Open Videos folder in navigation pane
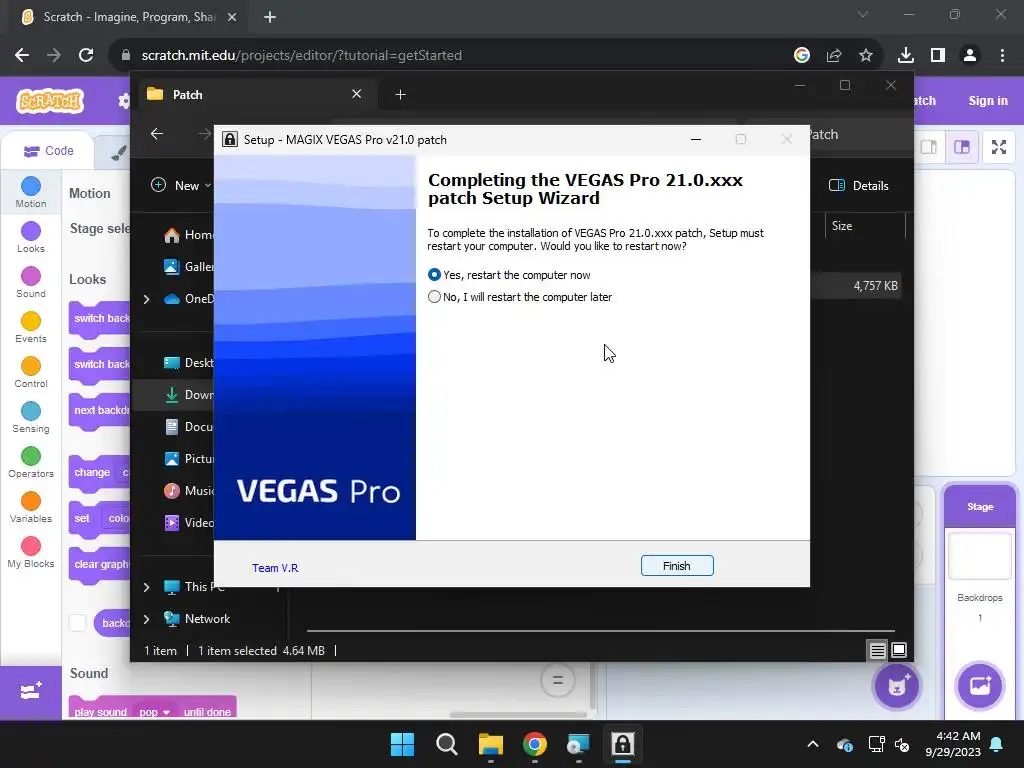 (188, 522)
